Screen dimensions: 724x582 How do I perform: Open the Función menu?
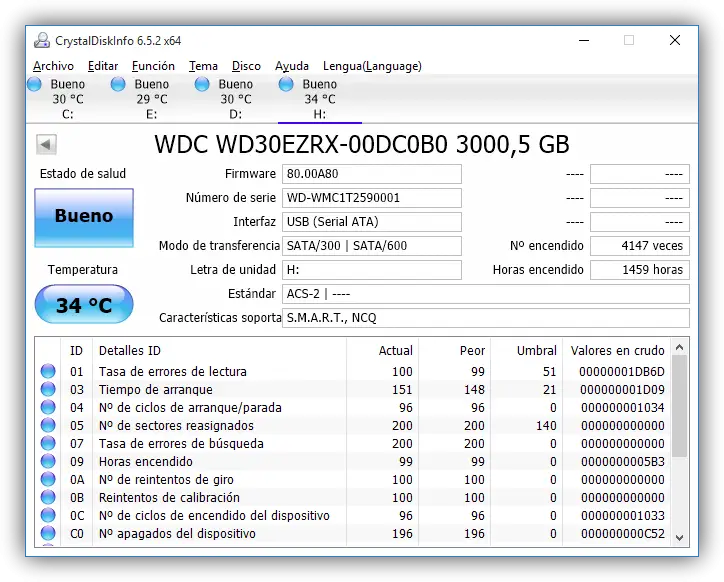pyautogui.click(x=153, y=66)
